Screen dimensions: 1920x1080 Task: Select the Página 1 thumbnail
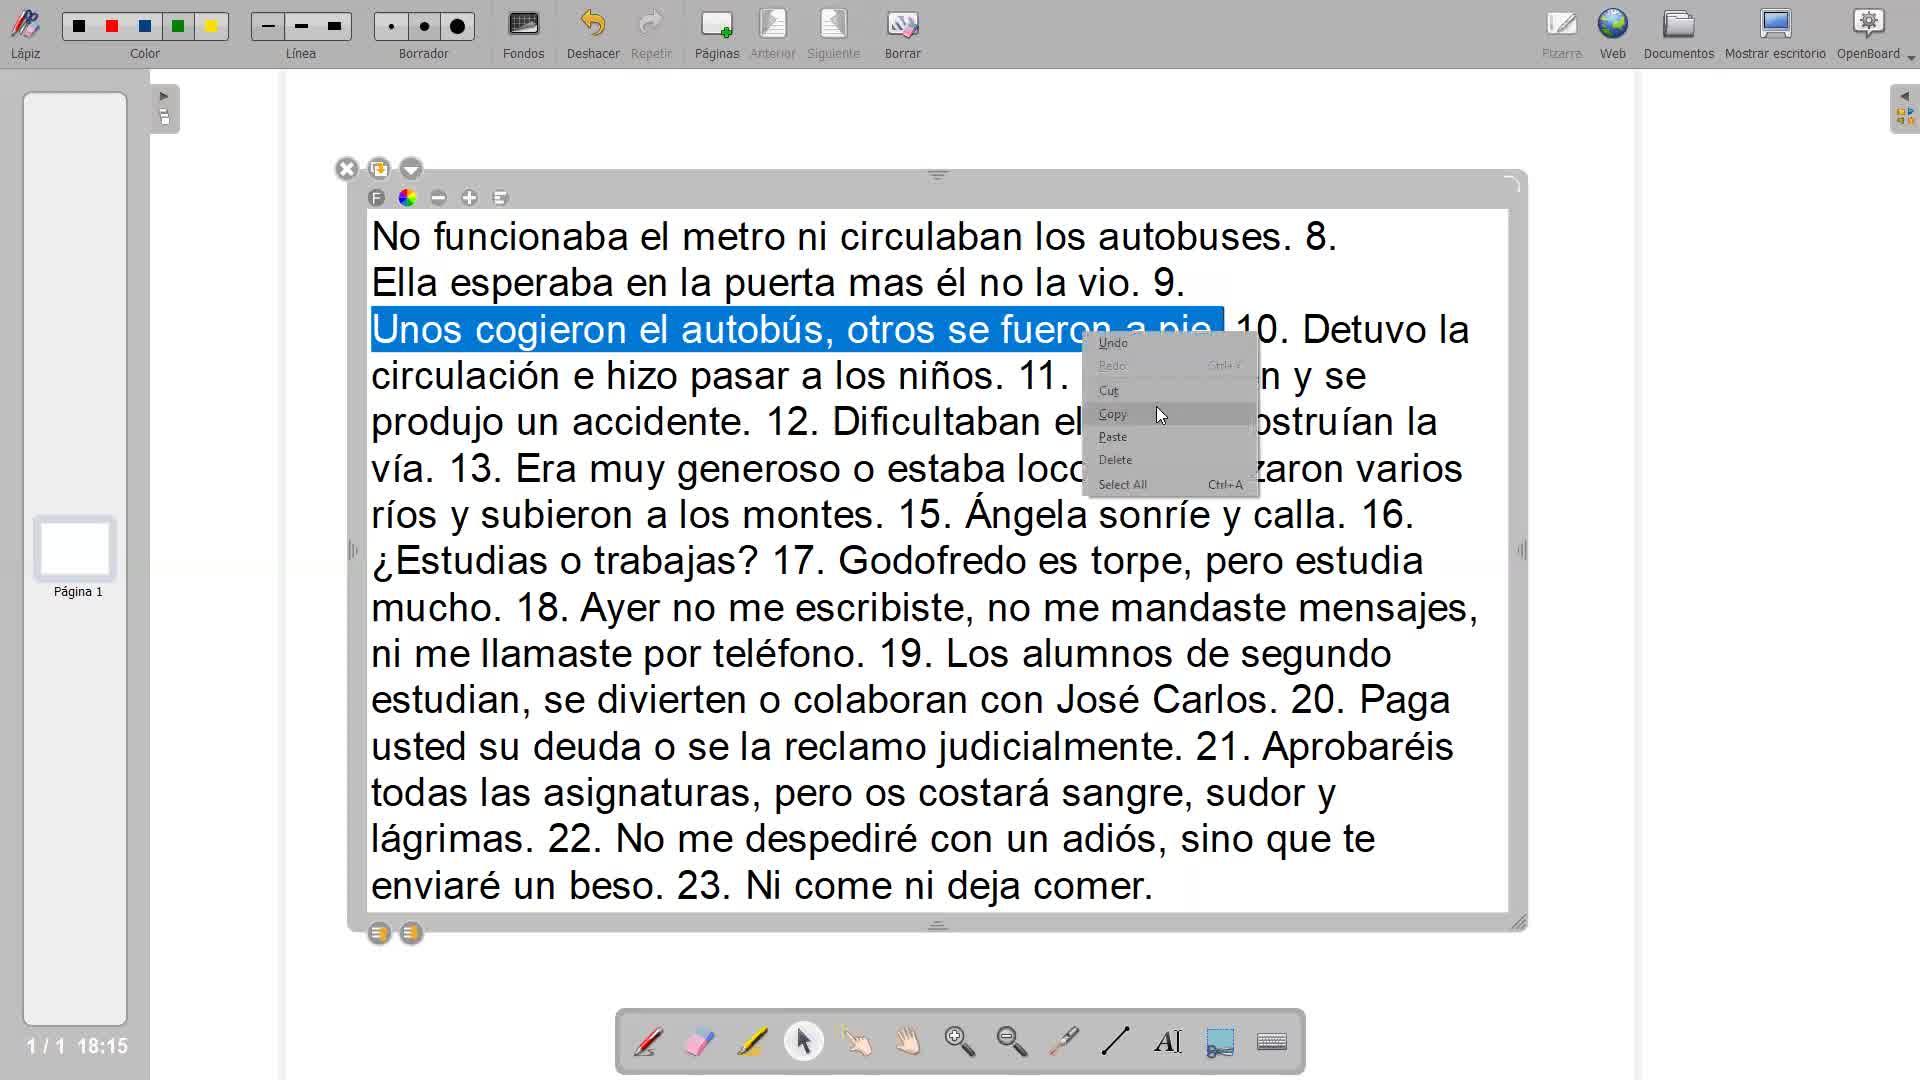75,550
